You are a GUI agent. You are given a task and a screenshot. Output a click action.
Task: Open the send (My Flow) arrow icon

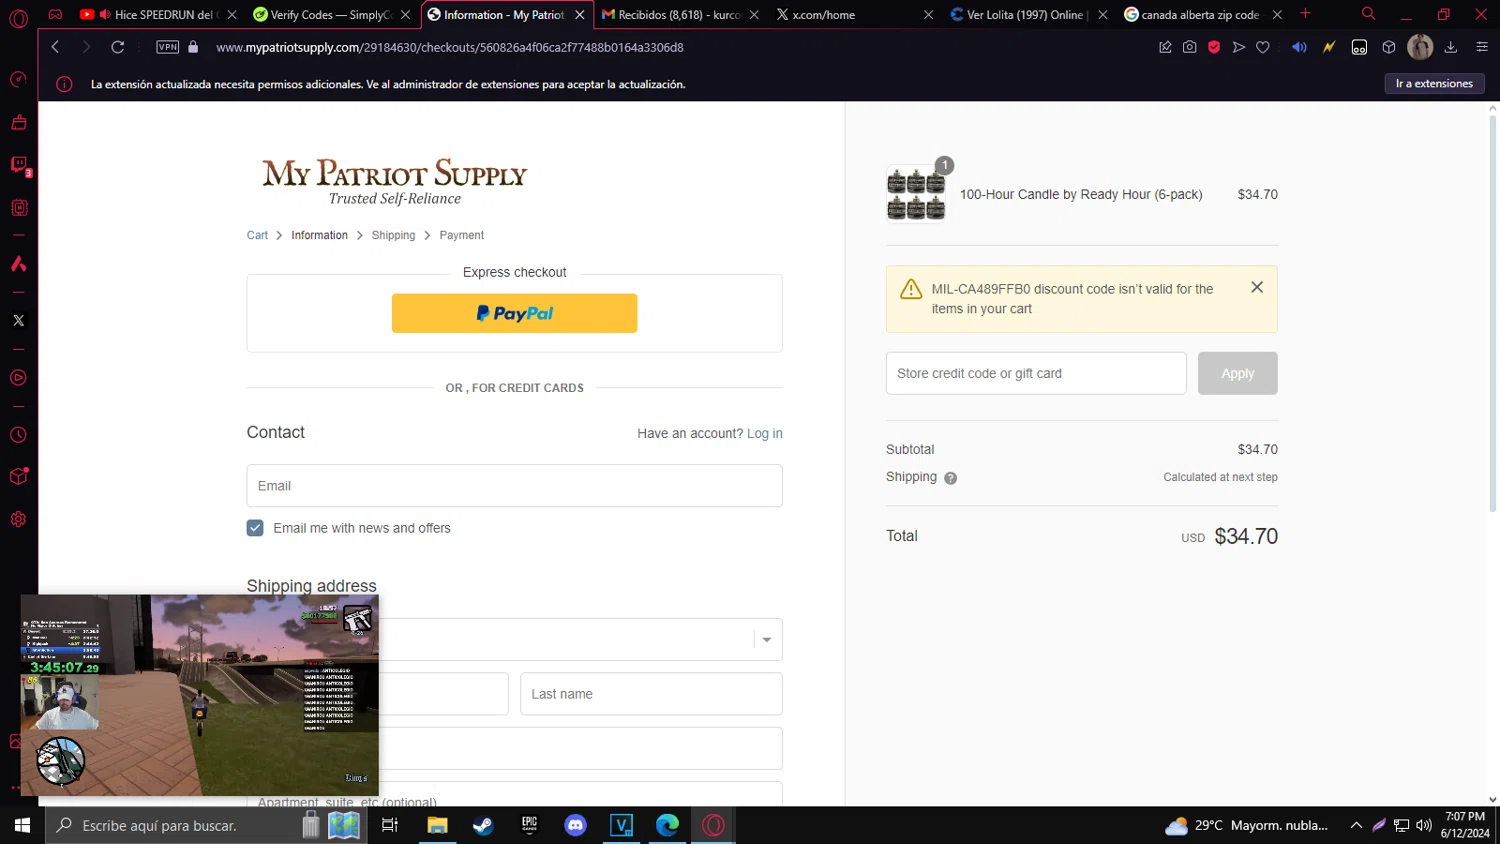pos(1238,47)
